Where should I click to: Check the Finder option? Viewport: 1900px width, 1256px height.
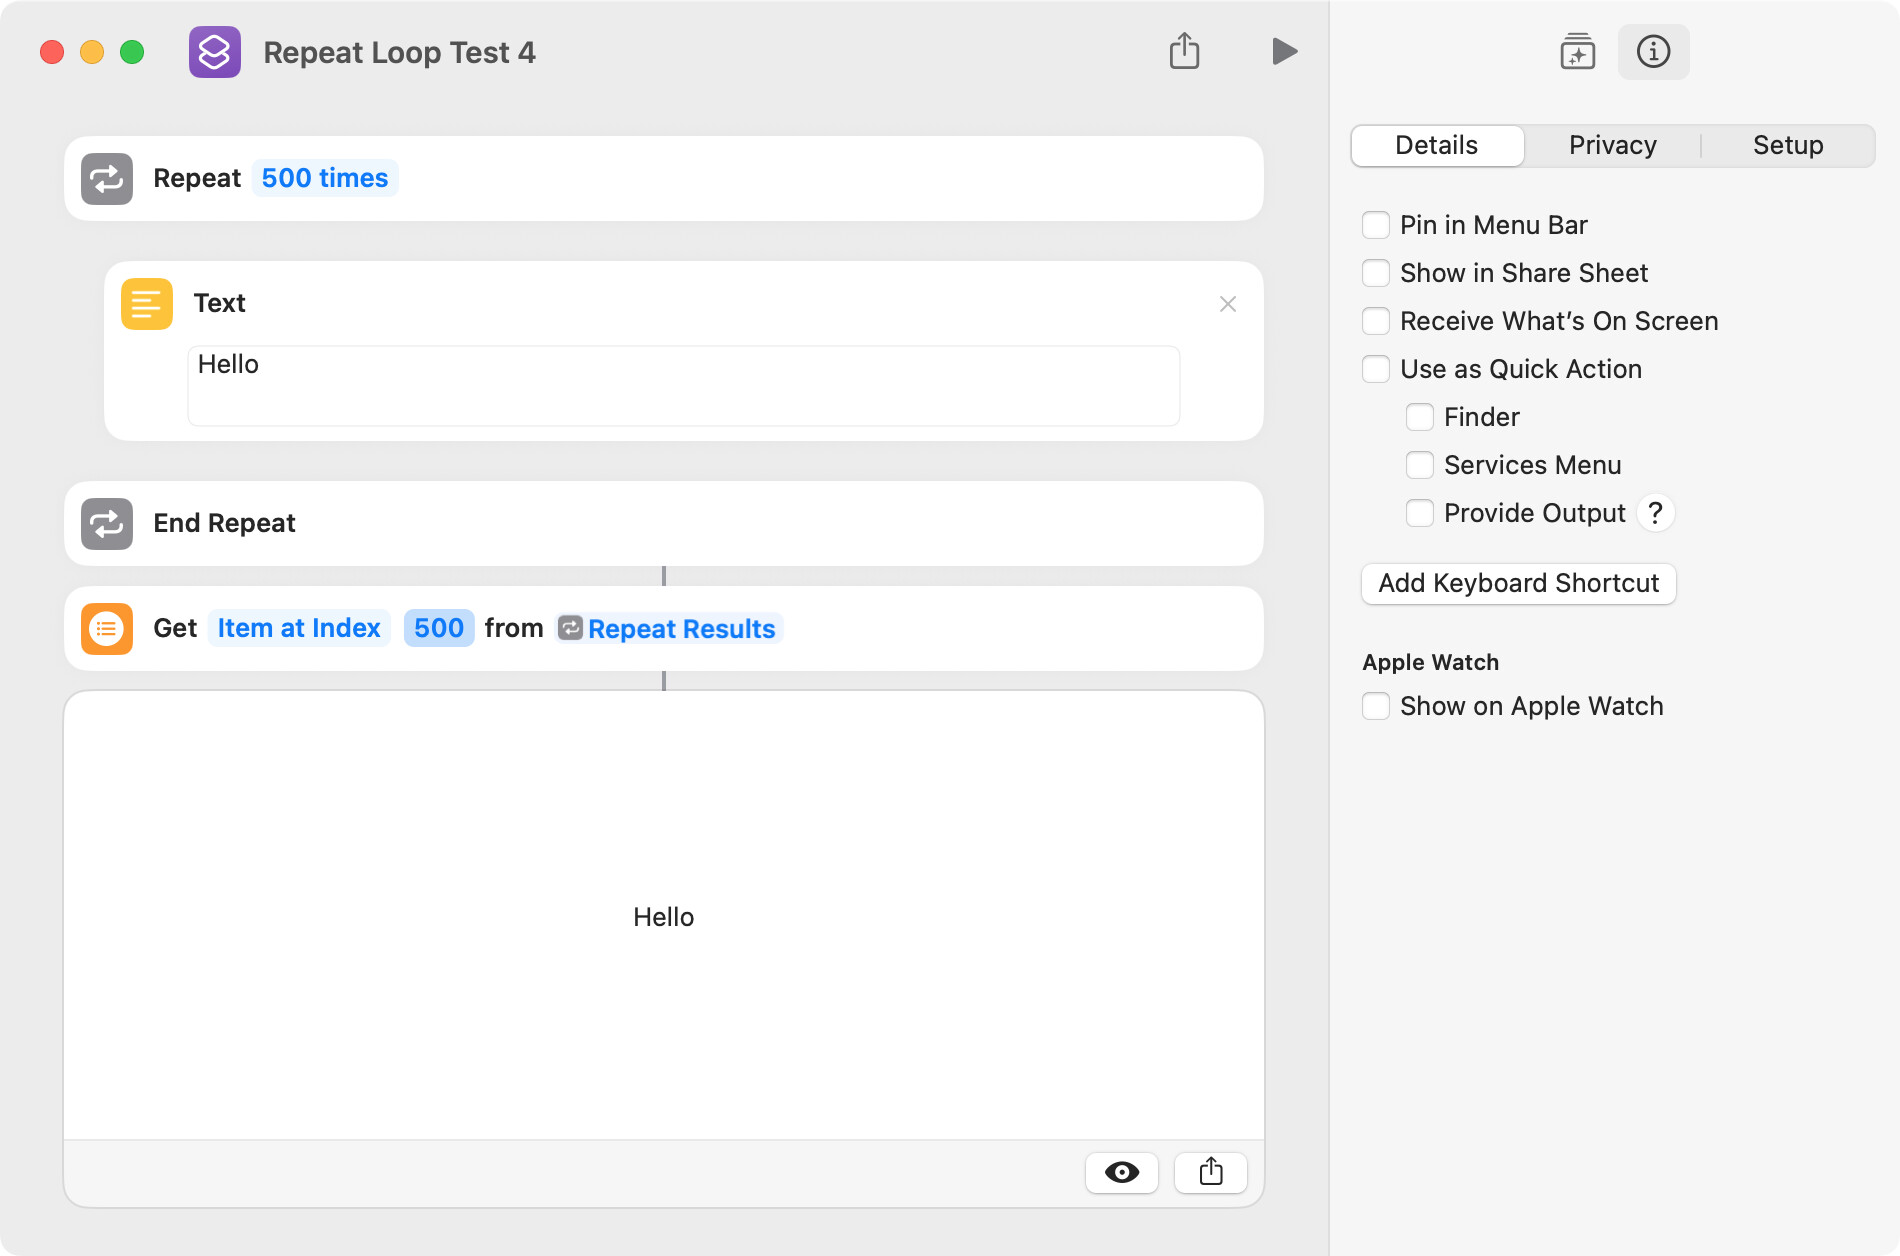[1420, 417]
